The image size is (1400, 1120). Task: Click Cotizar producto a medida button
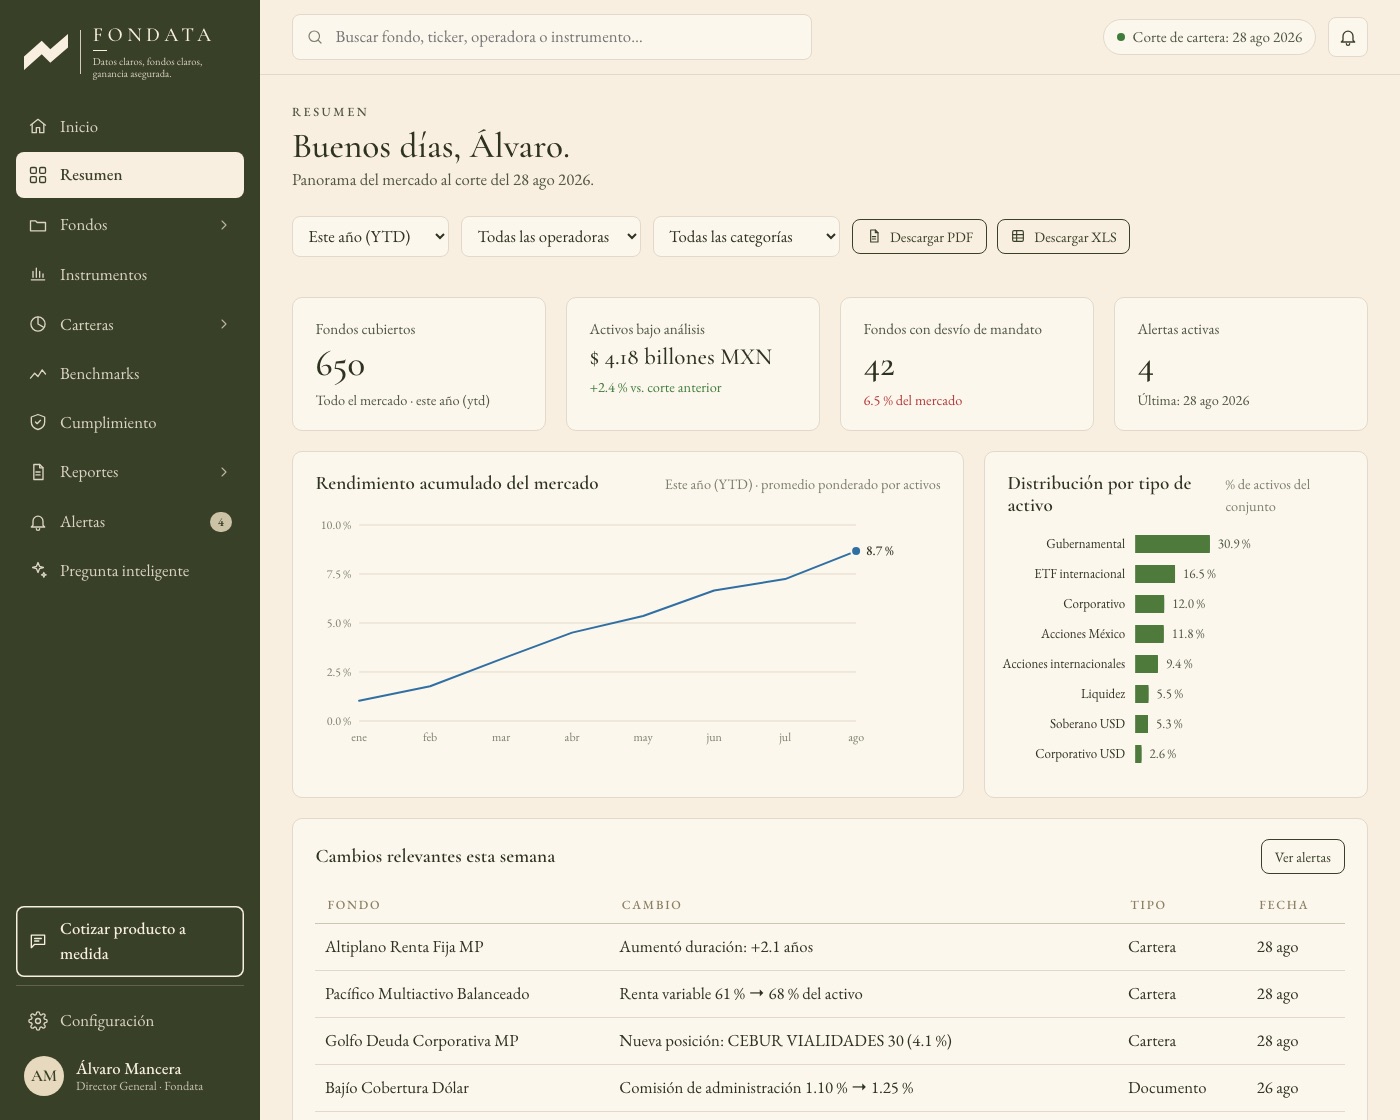pyautogui.click(x=130, y=941)
